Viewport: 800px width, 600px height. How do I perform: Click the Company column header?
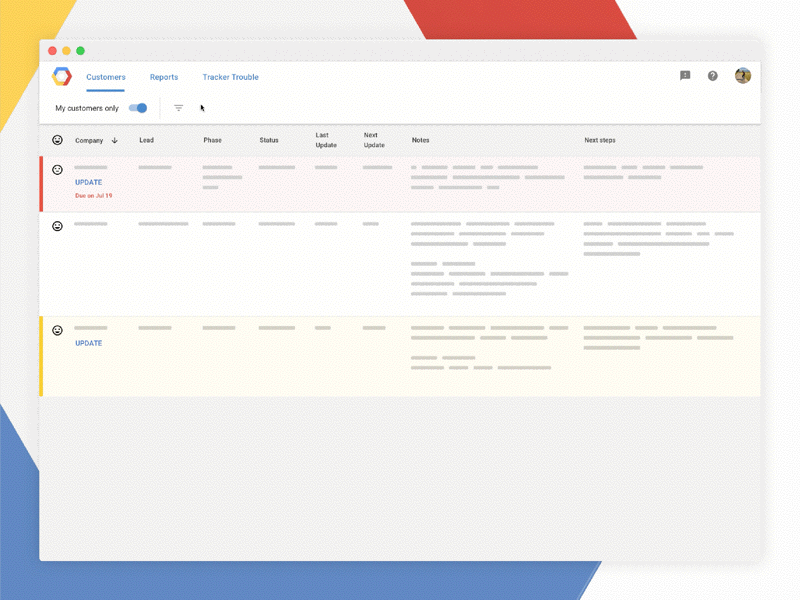[x=88, y=140]
